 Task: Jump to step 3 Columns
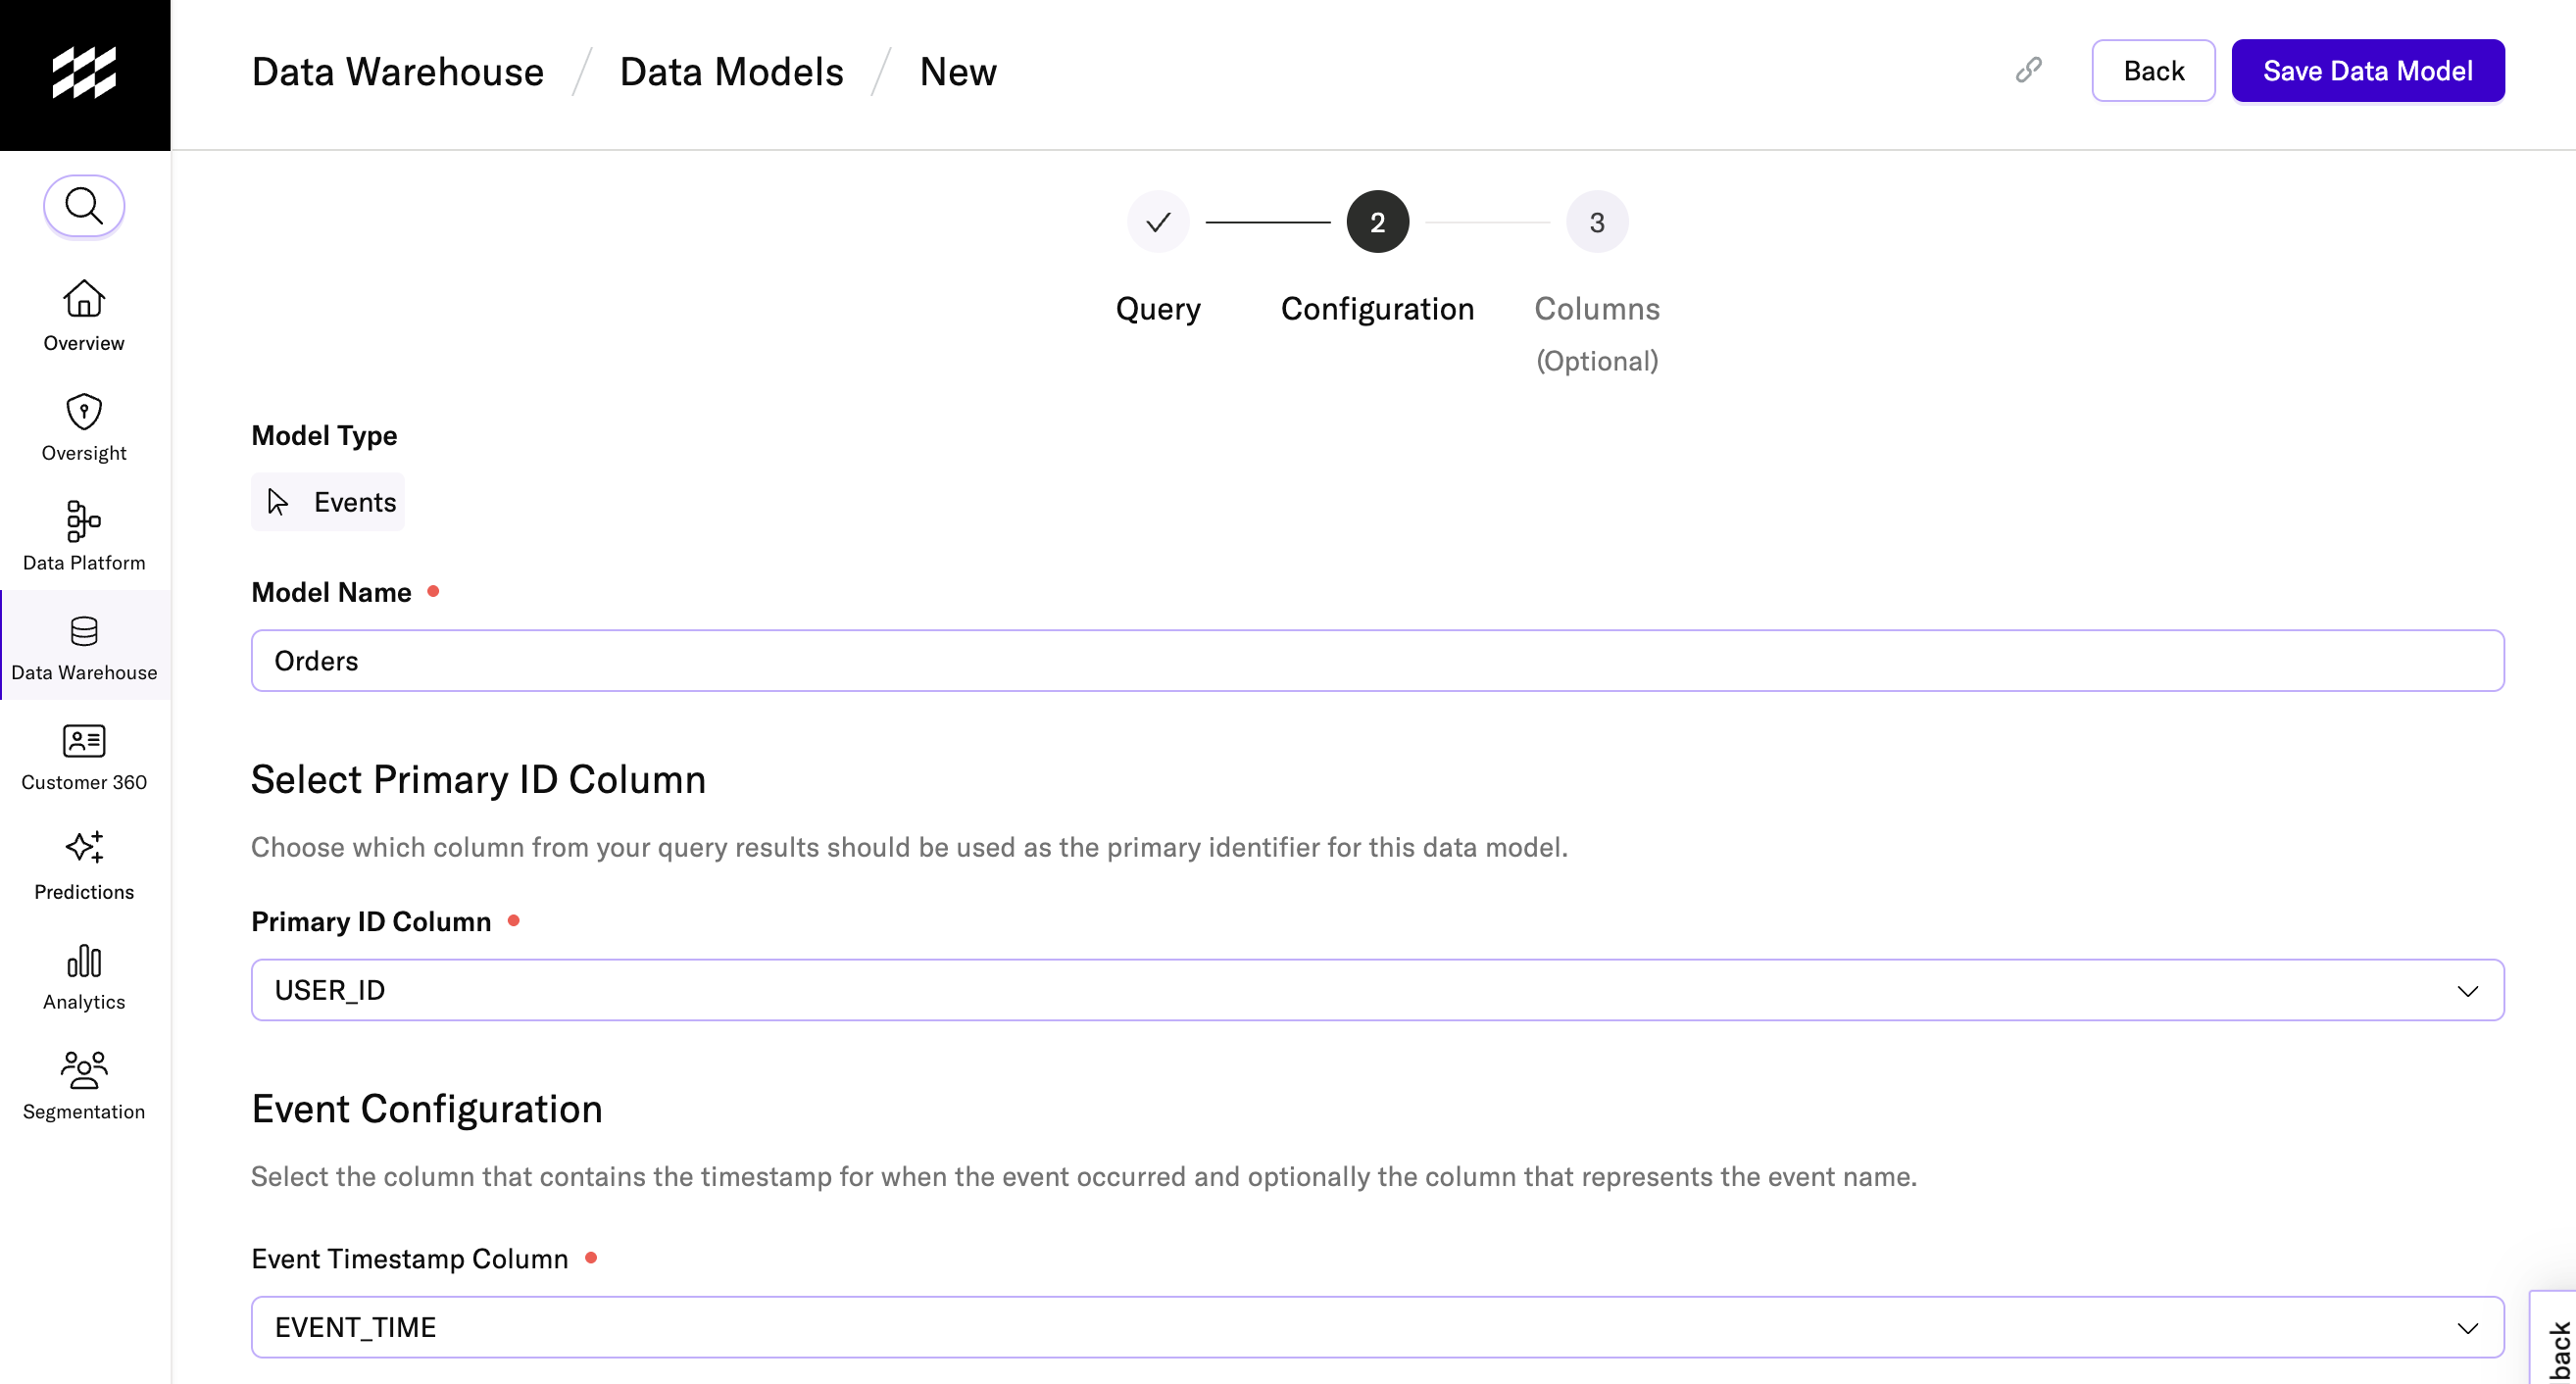click(x=1596, y=222)
